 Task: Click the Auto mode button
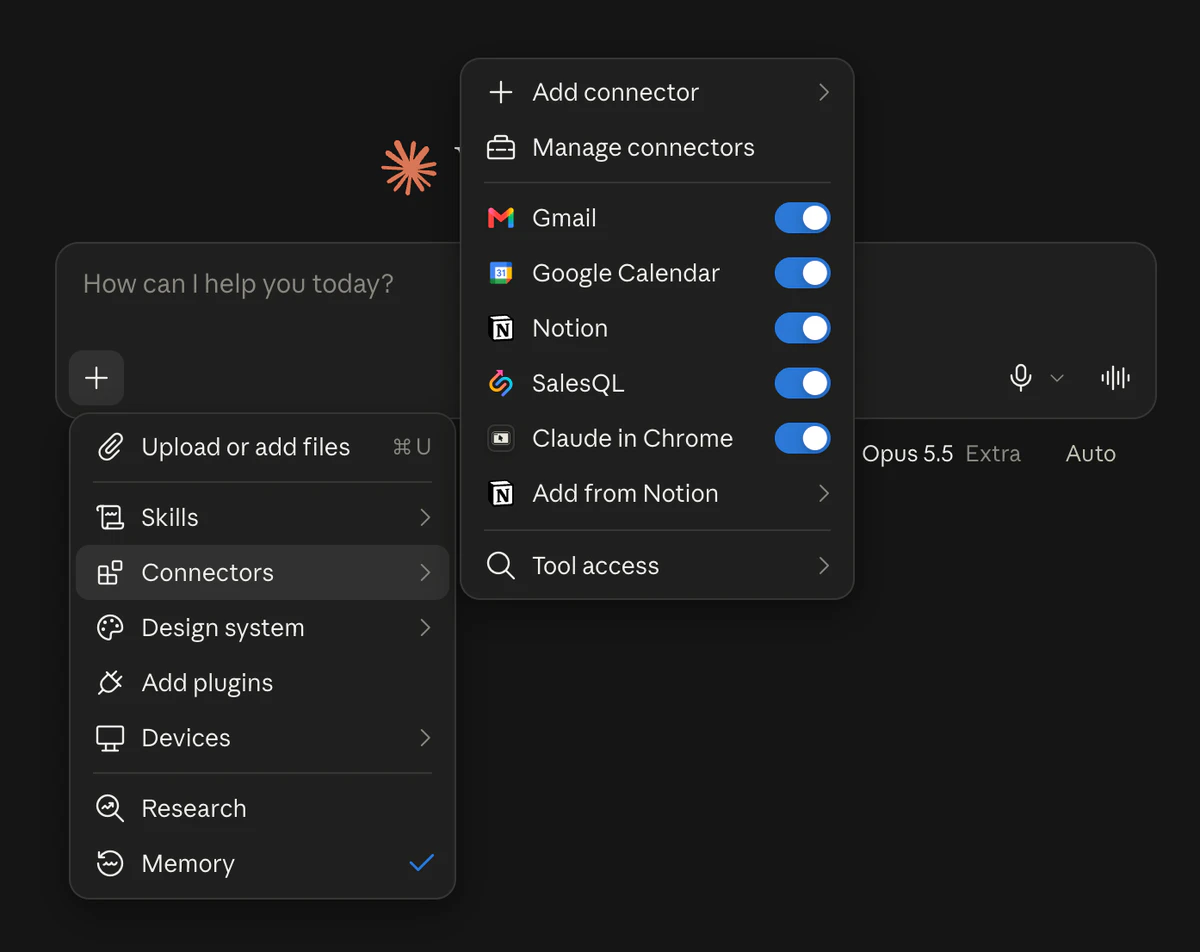(x=1090, y=454)
